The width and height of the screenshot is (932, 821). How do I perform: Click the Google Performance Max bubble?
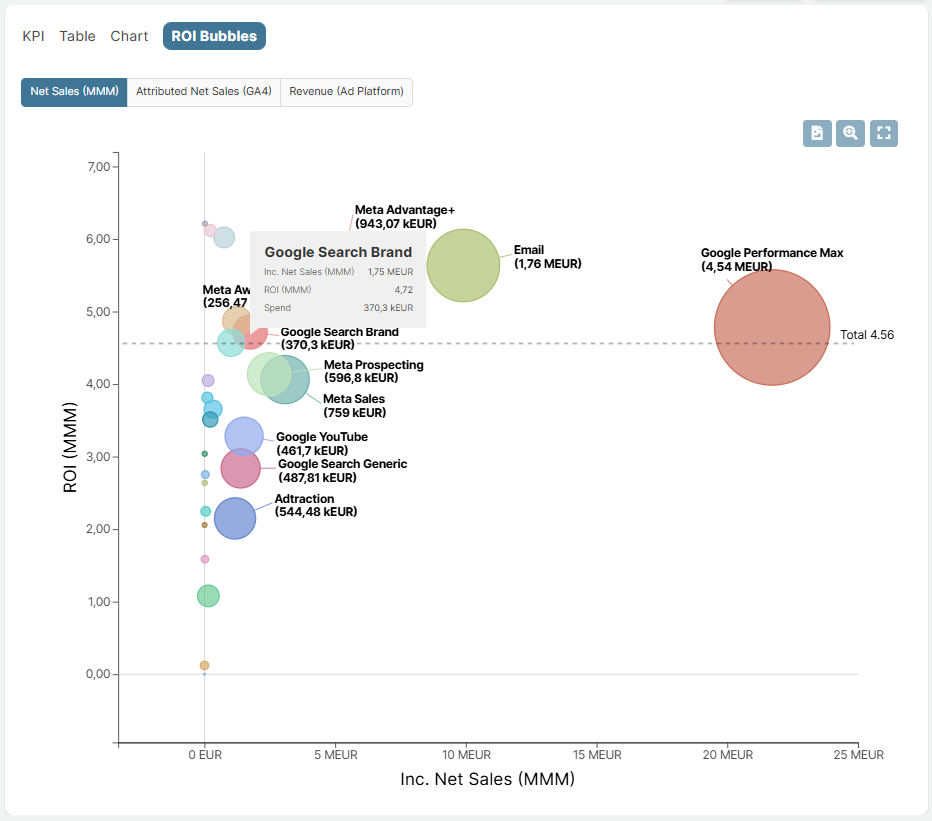click(772, 328)
